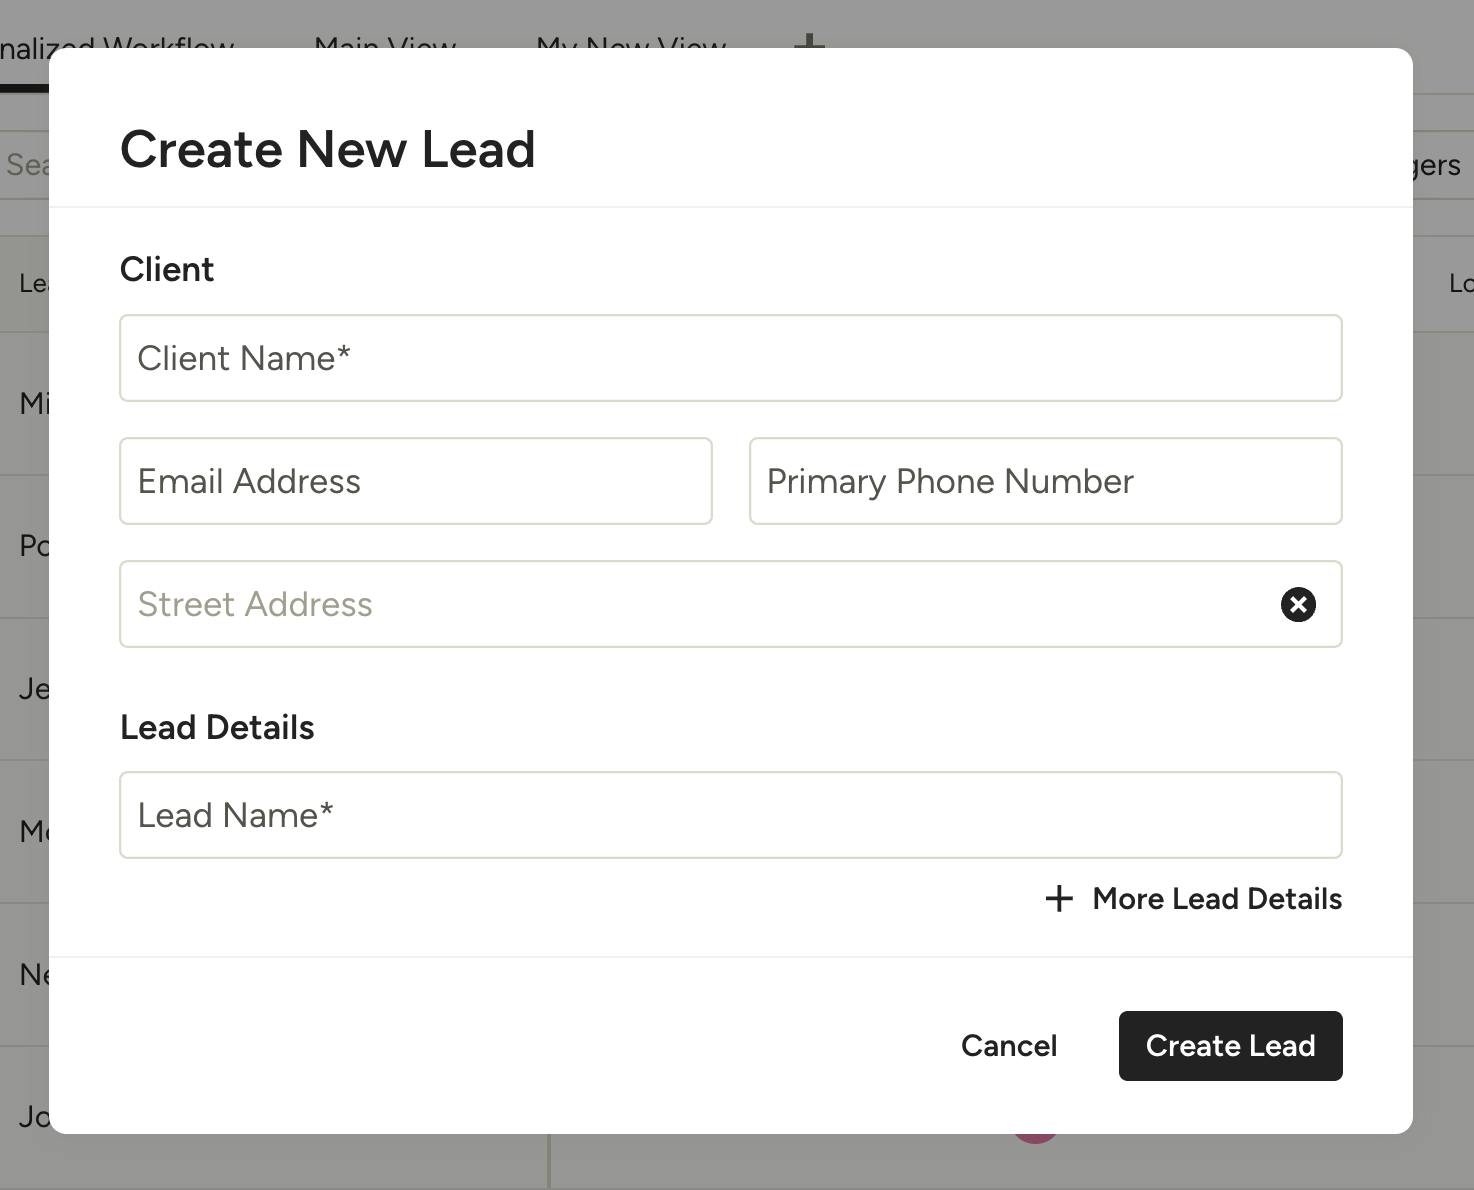1474x1190 pixels.
Task: Click into the Email Address input
Action: coord(415,481)
